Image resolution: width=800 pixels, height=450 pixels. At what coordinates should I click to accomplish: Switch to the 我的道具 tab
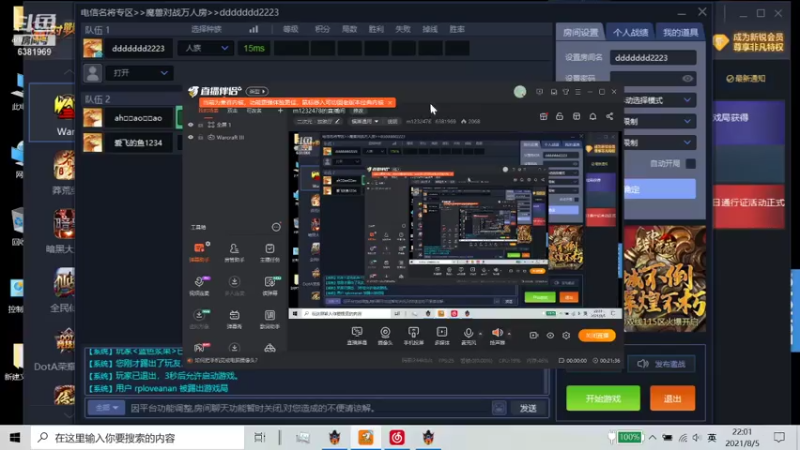coord(680,32)
